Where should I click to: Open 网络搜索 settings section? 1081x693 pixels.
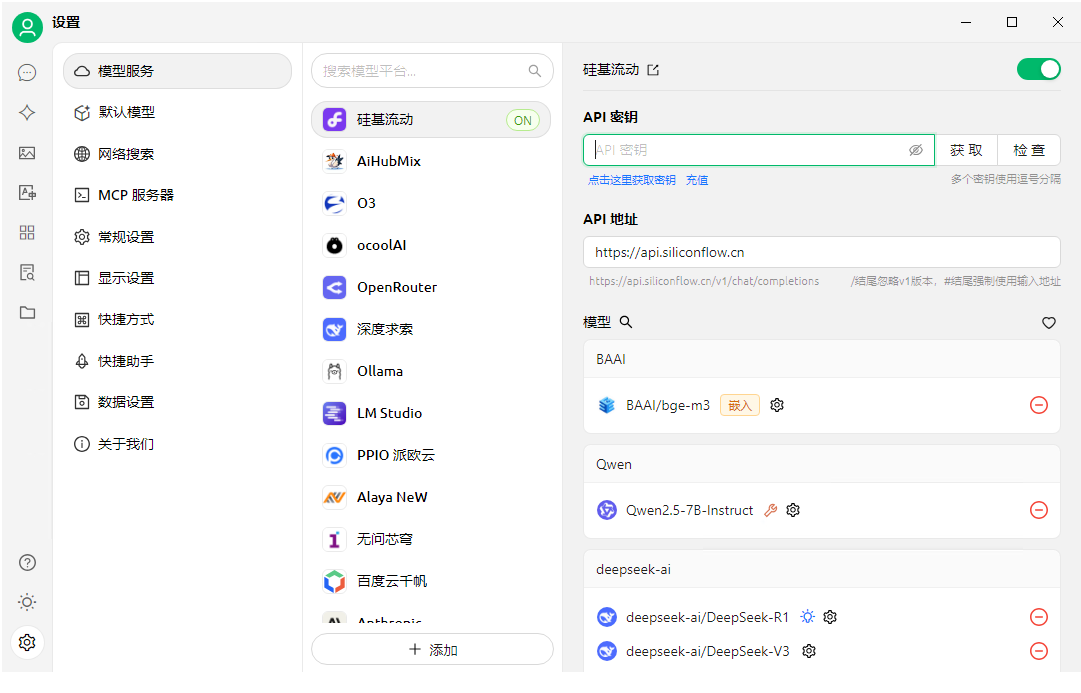point(177,154)
